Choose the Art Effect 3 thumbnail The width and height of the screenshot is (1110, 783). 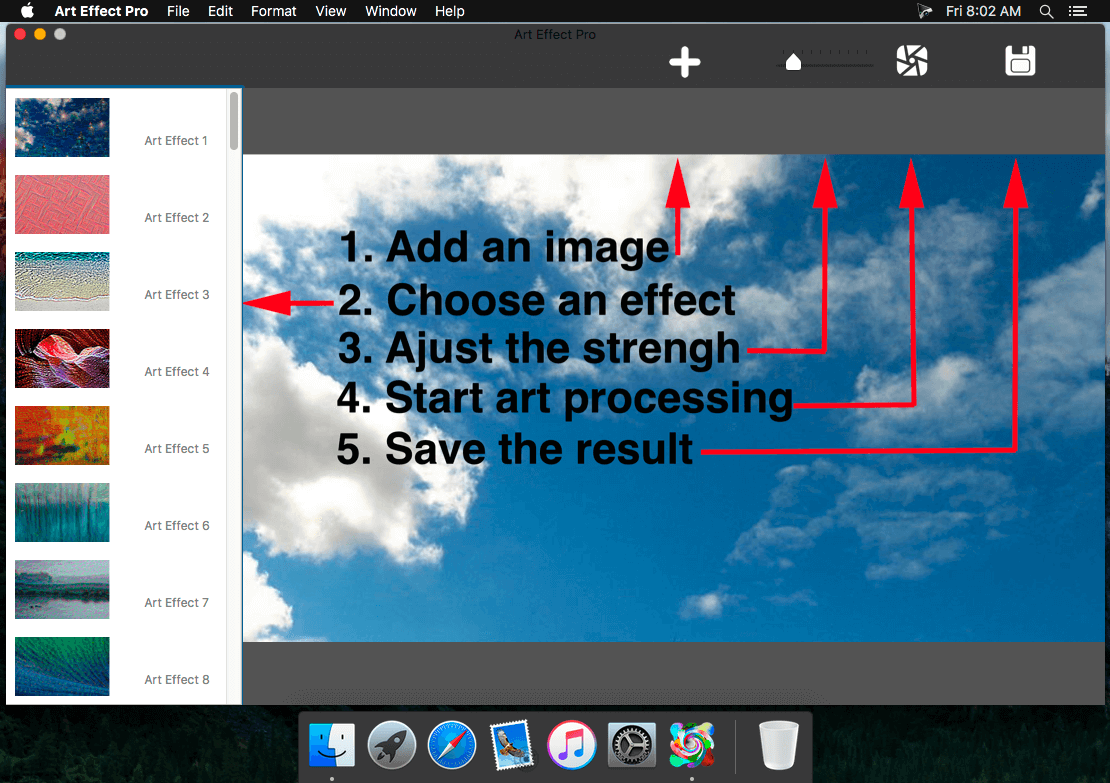[x=62, y=282]
